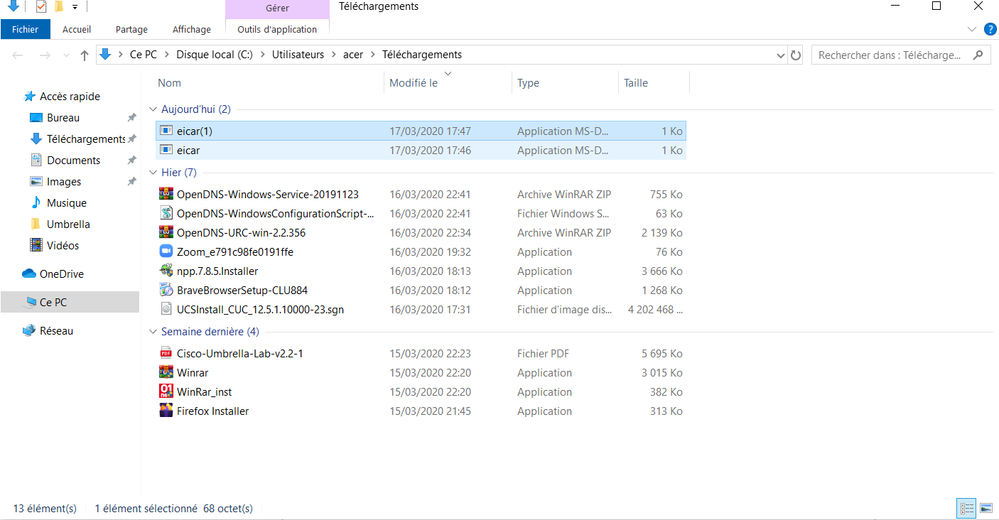Click the properties checkmark icon in title bar
This screenshot has height=520, width=999.
(x=41, y=7)
